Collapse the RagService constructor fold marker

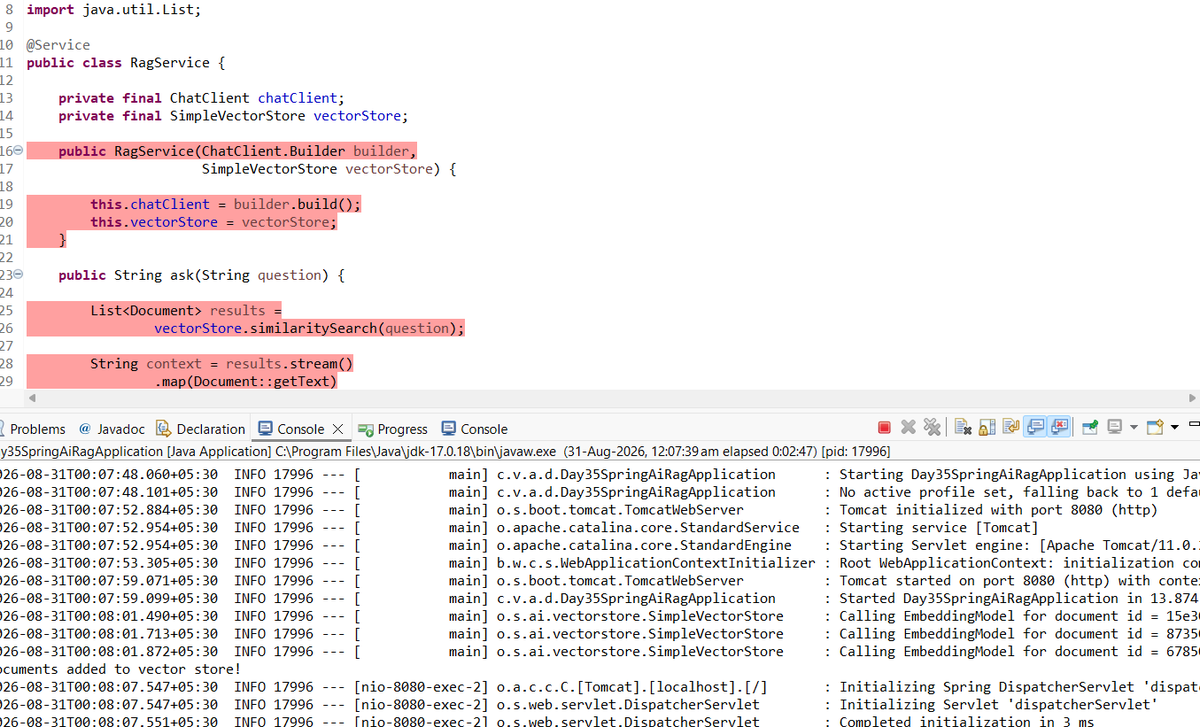coord(19,151)
